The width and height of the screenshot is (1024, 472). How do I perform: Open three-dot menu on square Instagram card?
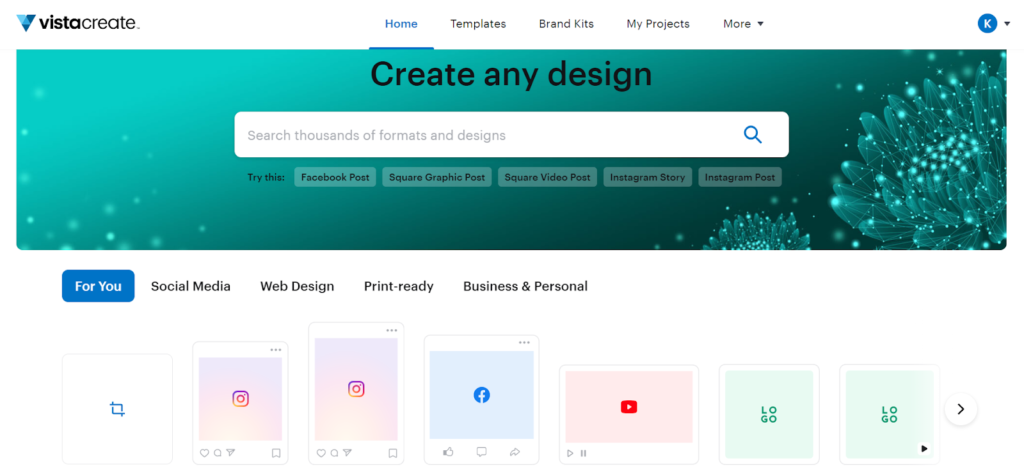tap(276, 350)
